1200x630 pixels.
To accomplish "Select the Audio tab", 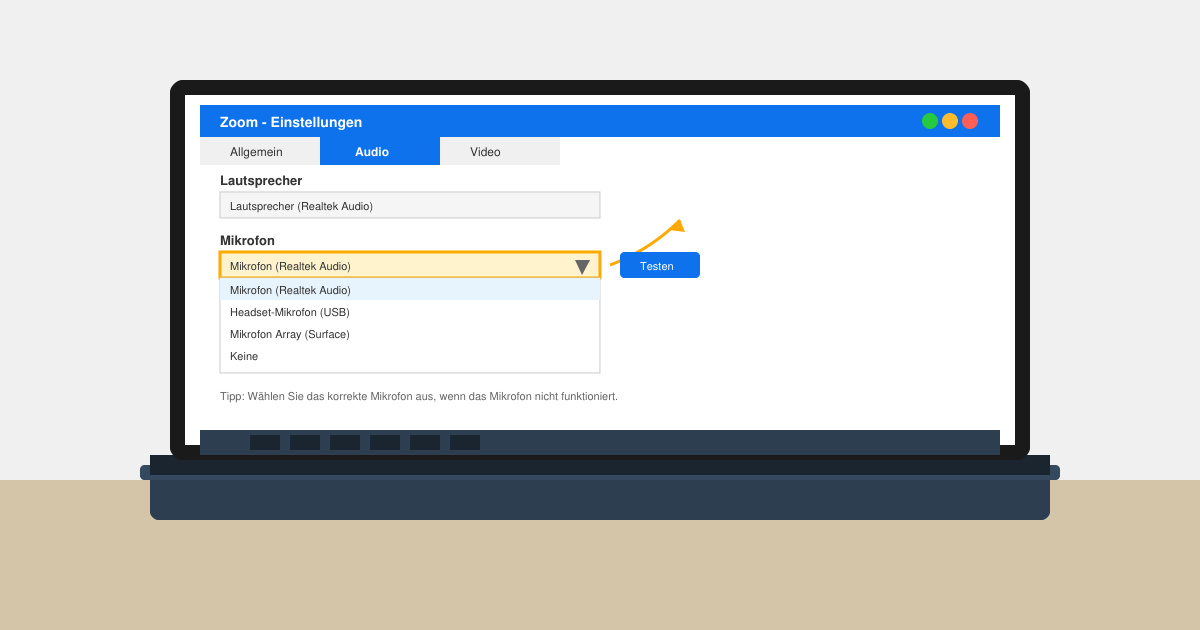I will tap(380, 151).
